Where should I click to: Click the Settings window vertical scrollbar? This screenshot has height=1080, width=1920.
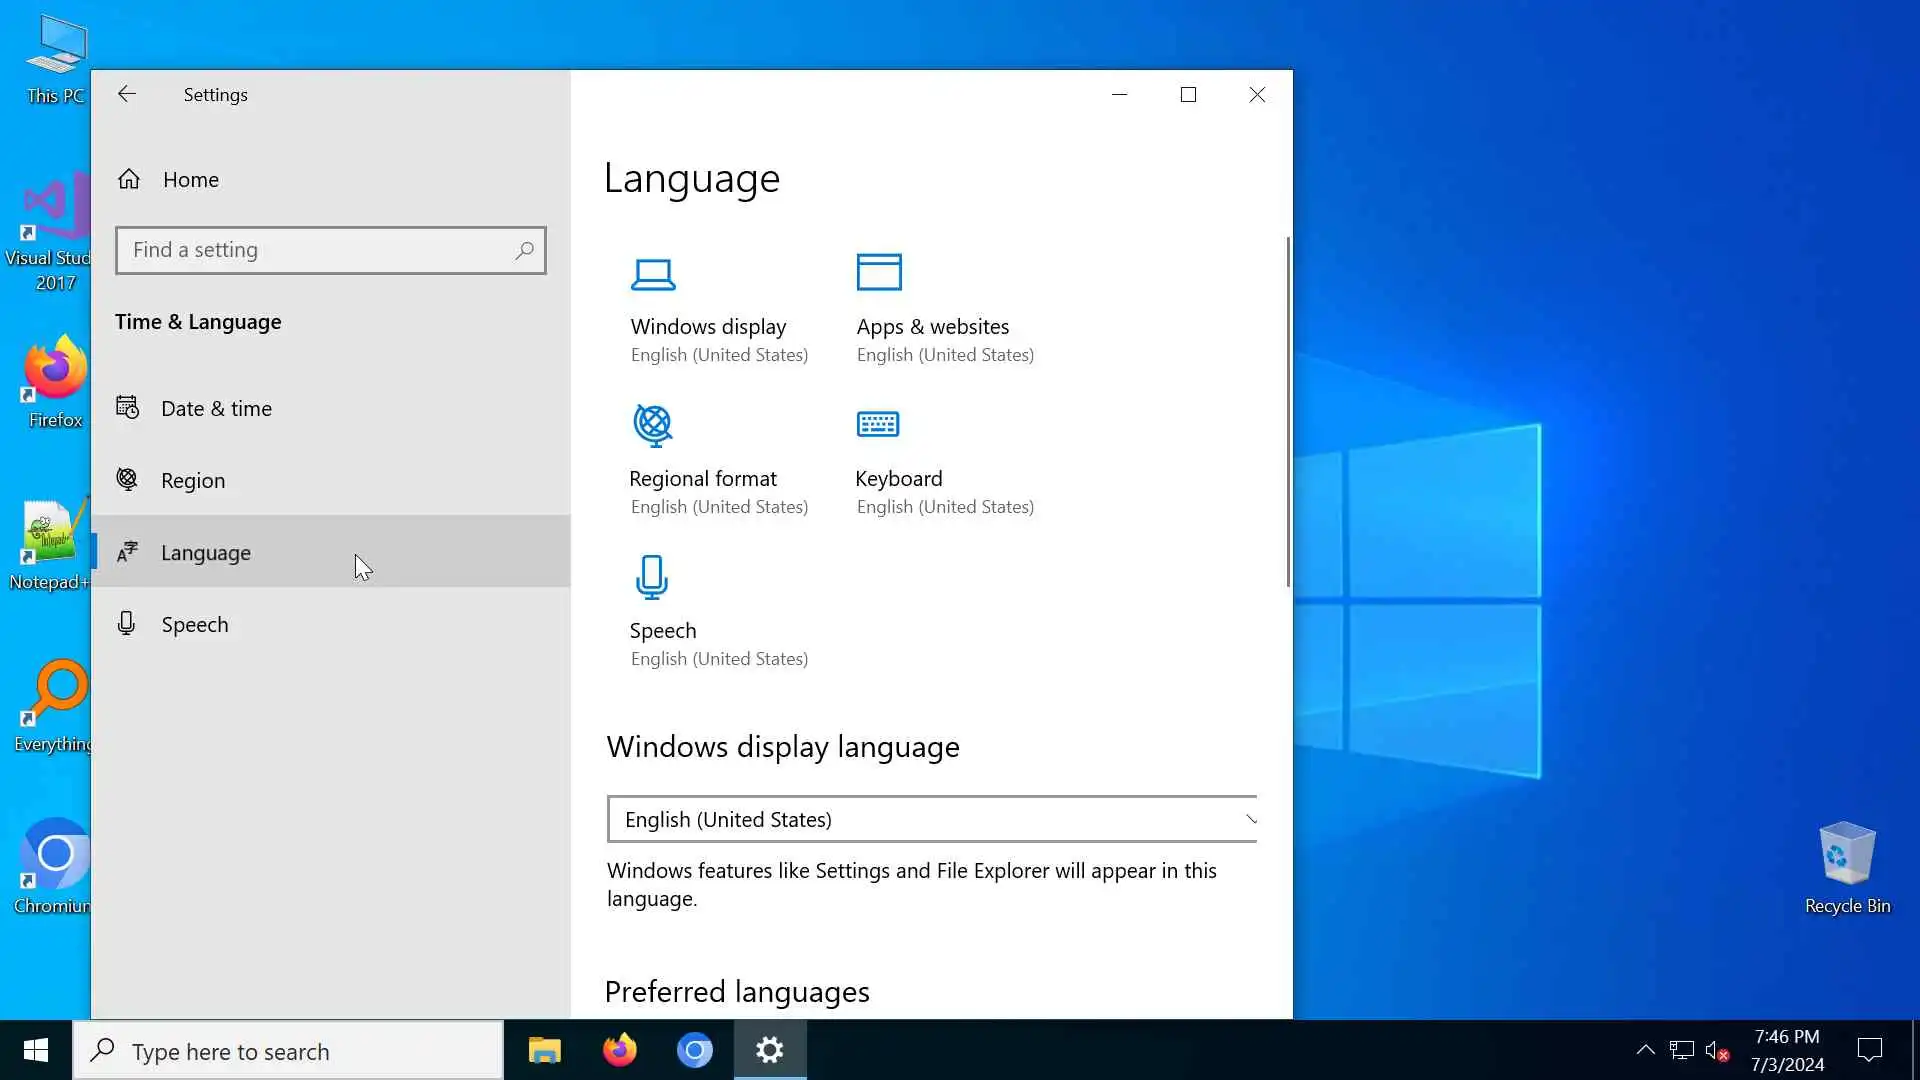point(1287,410)
